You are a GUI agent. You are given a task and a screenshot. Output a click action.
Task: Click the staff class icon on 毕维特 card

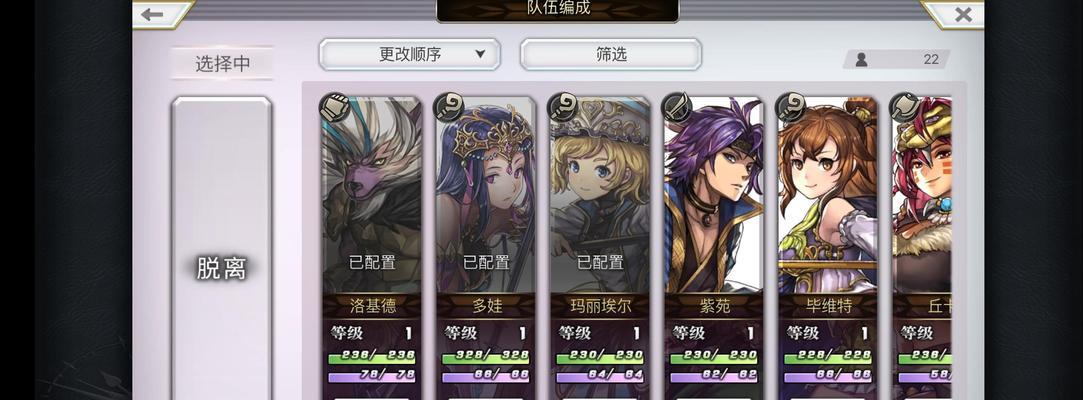click(x=790, y=108)
